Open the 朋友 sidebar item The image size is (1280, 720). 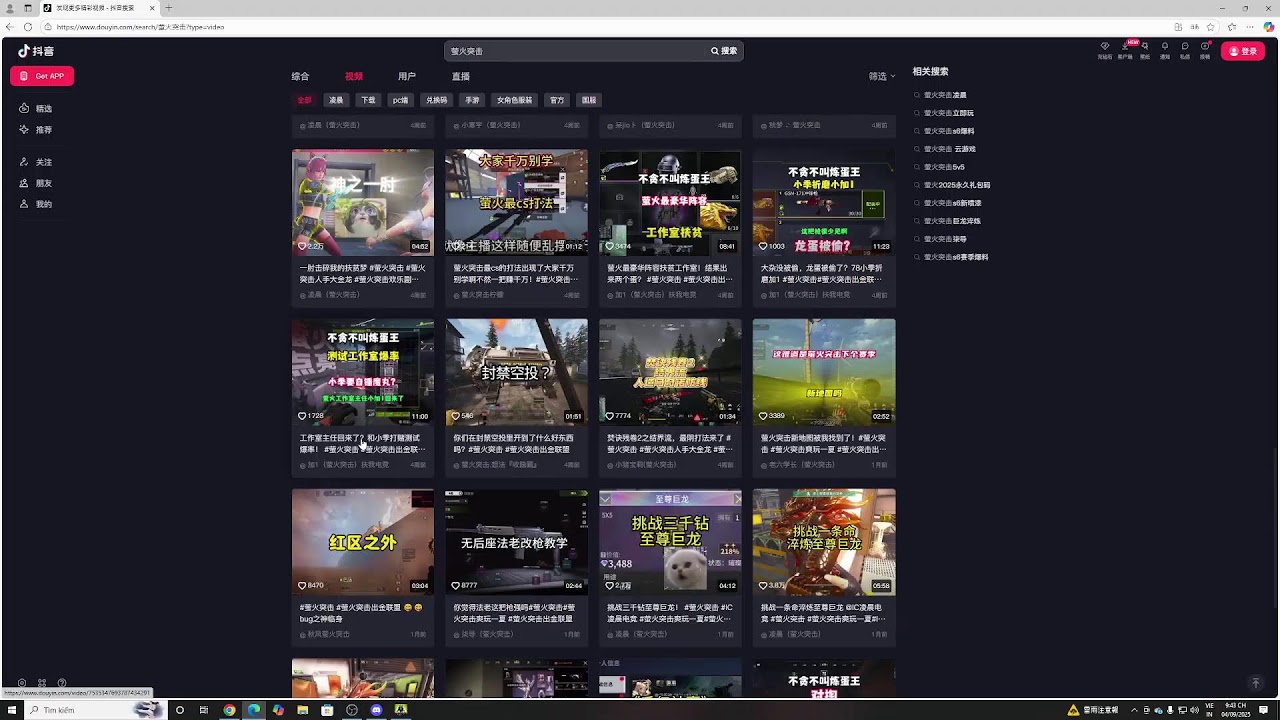[36, 183]
